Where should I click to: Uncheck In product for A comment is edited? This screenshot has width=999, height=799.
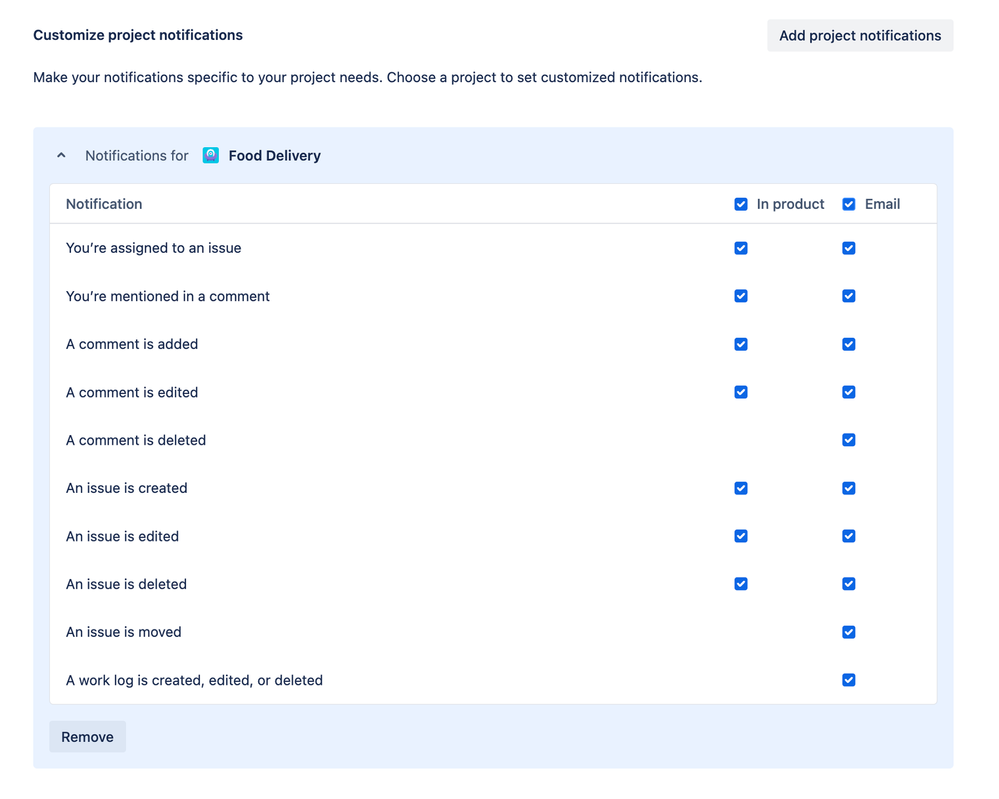741,392
